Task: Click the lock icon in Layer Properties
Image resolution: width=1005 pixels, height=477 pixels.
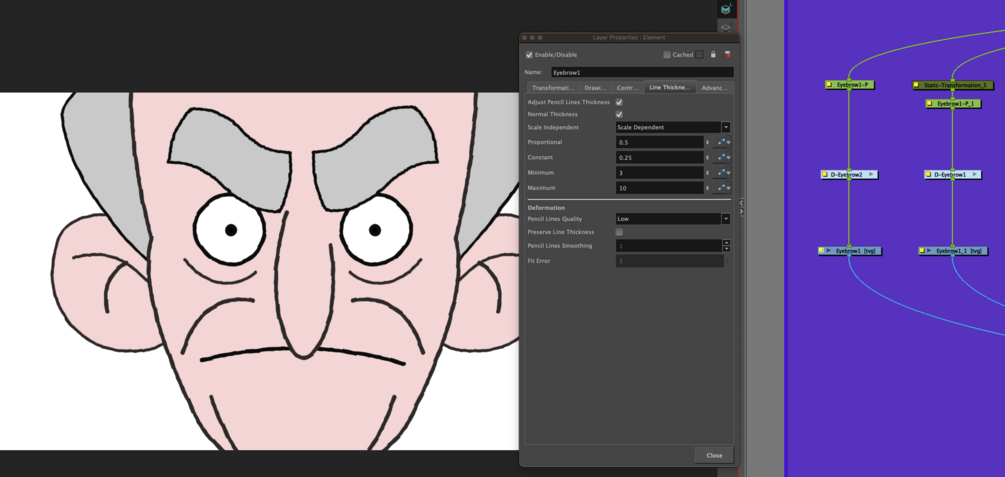Action: [x=713, y=54]
